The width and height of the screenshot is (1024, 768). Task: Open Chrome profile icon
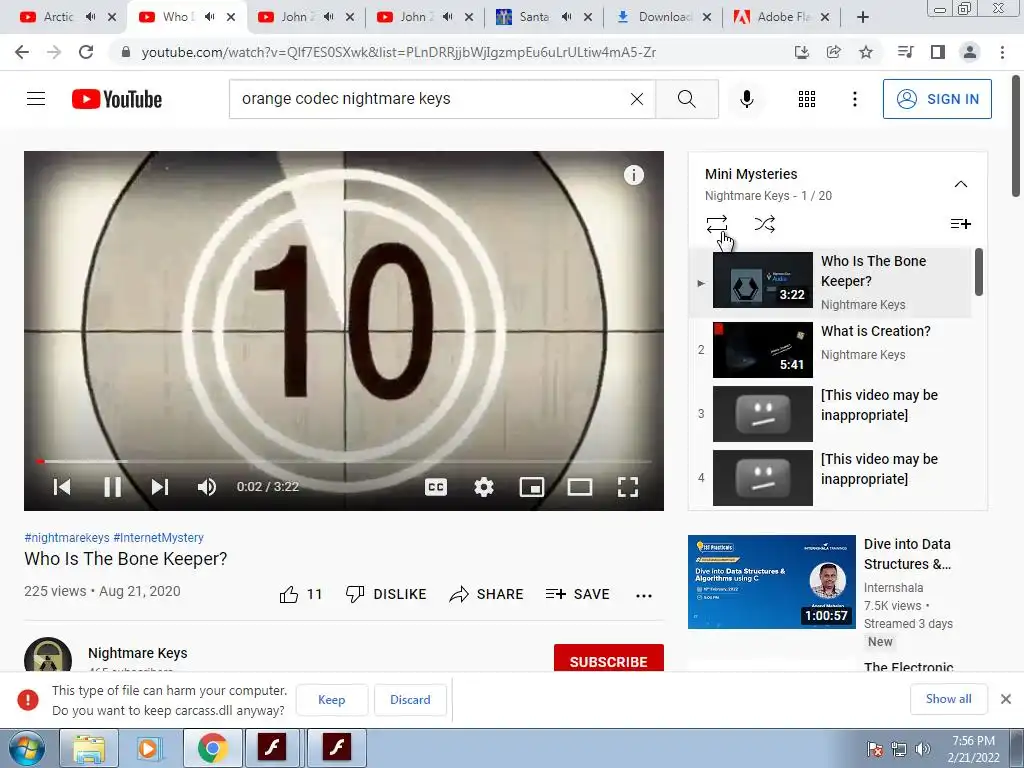(970, 52)
